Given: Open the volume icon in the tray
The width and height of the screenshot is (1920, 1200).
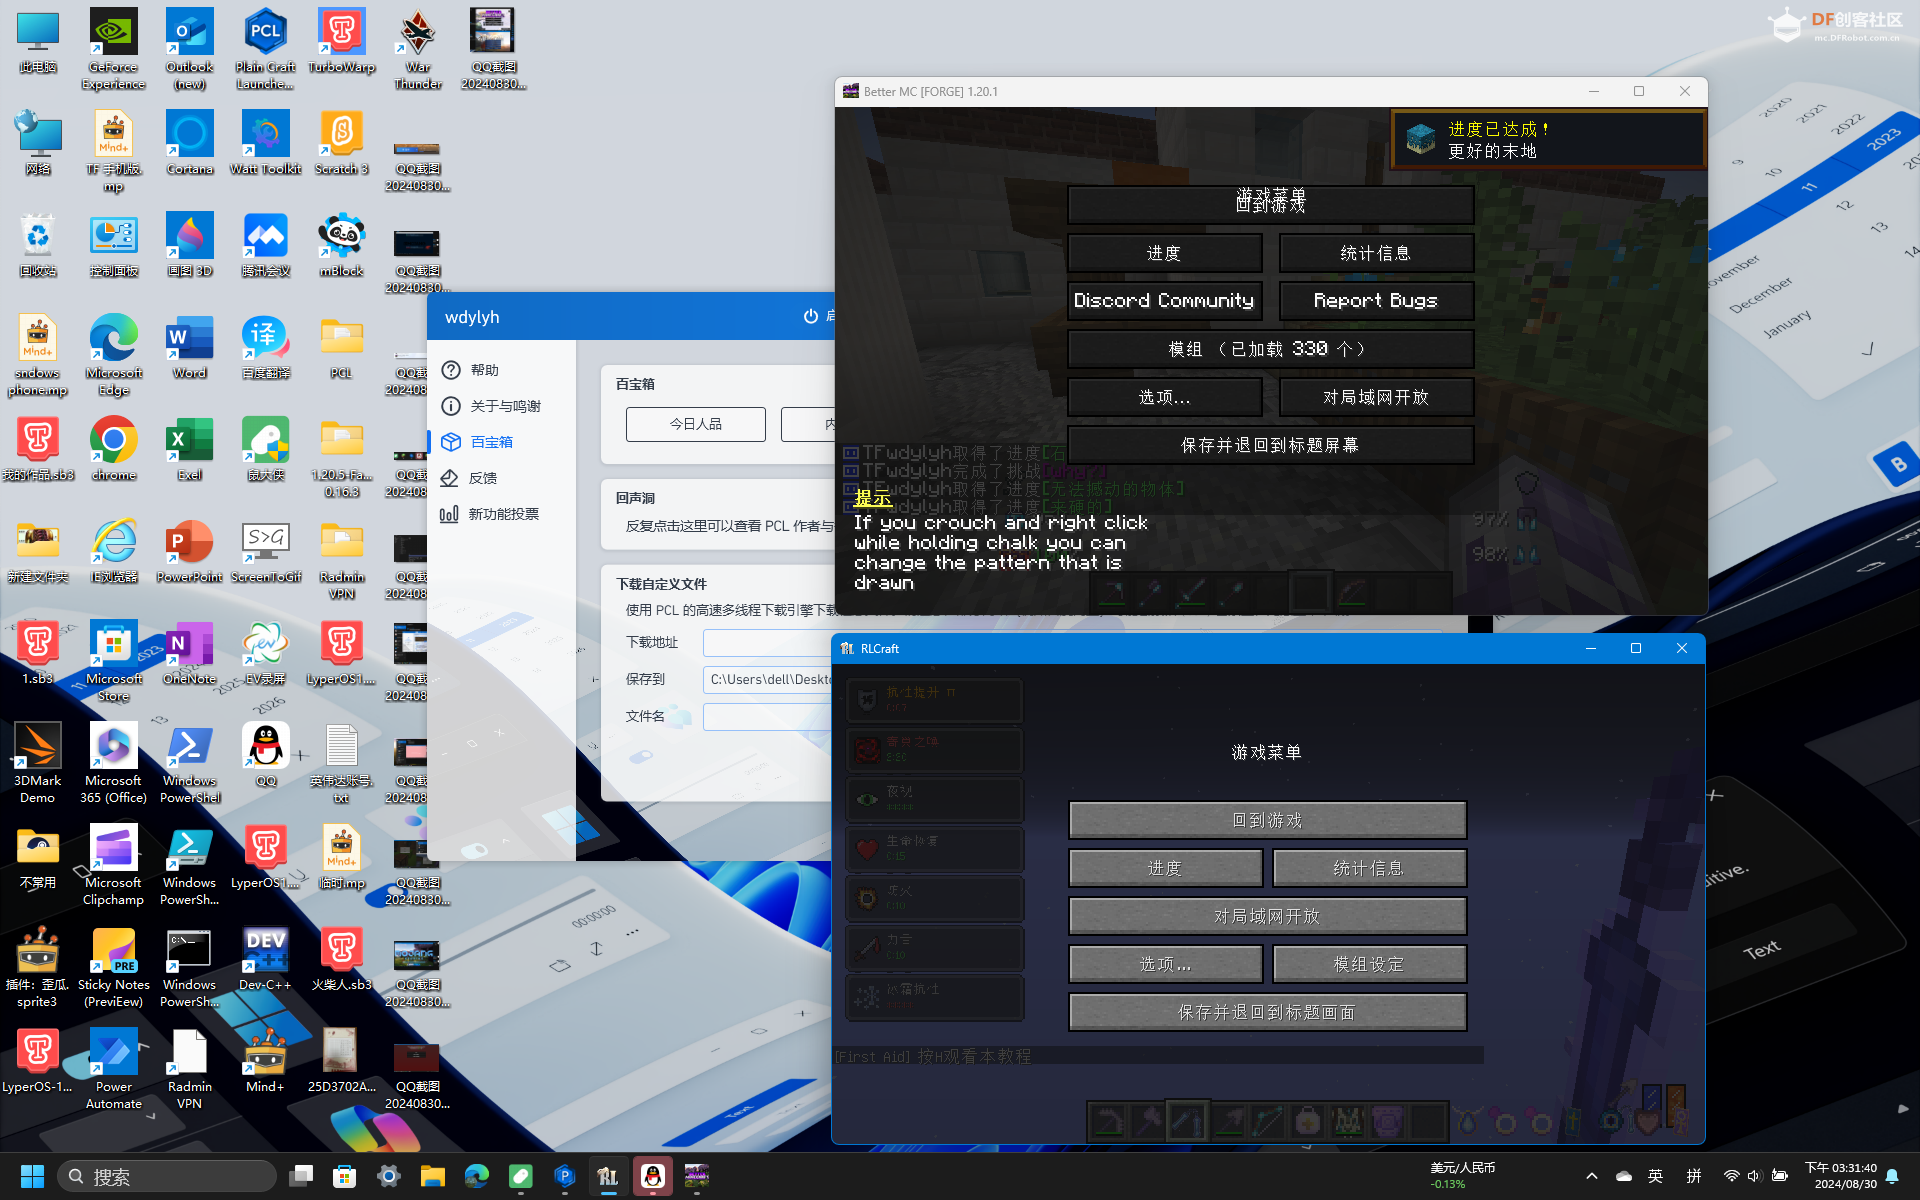Looking at the screenshot, I should click(x=1753, y=1176).
